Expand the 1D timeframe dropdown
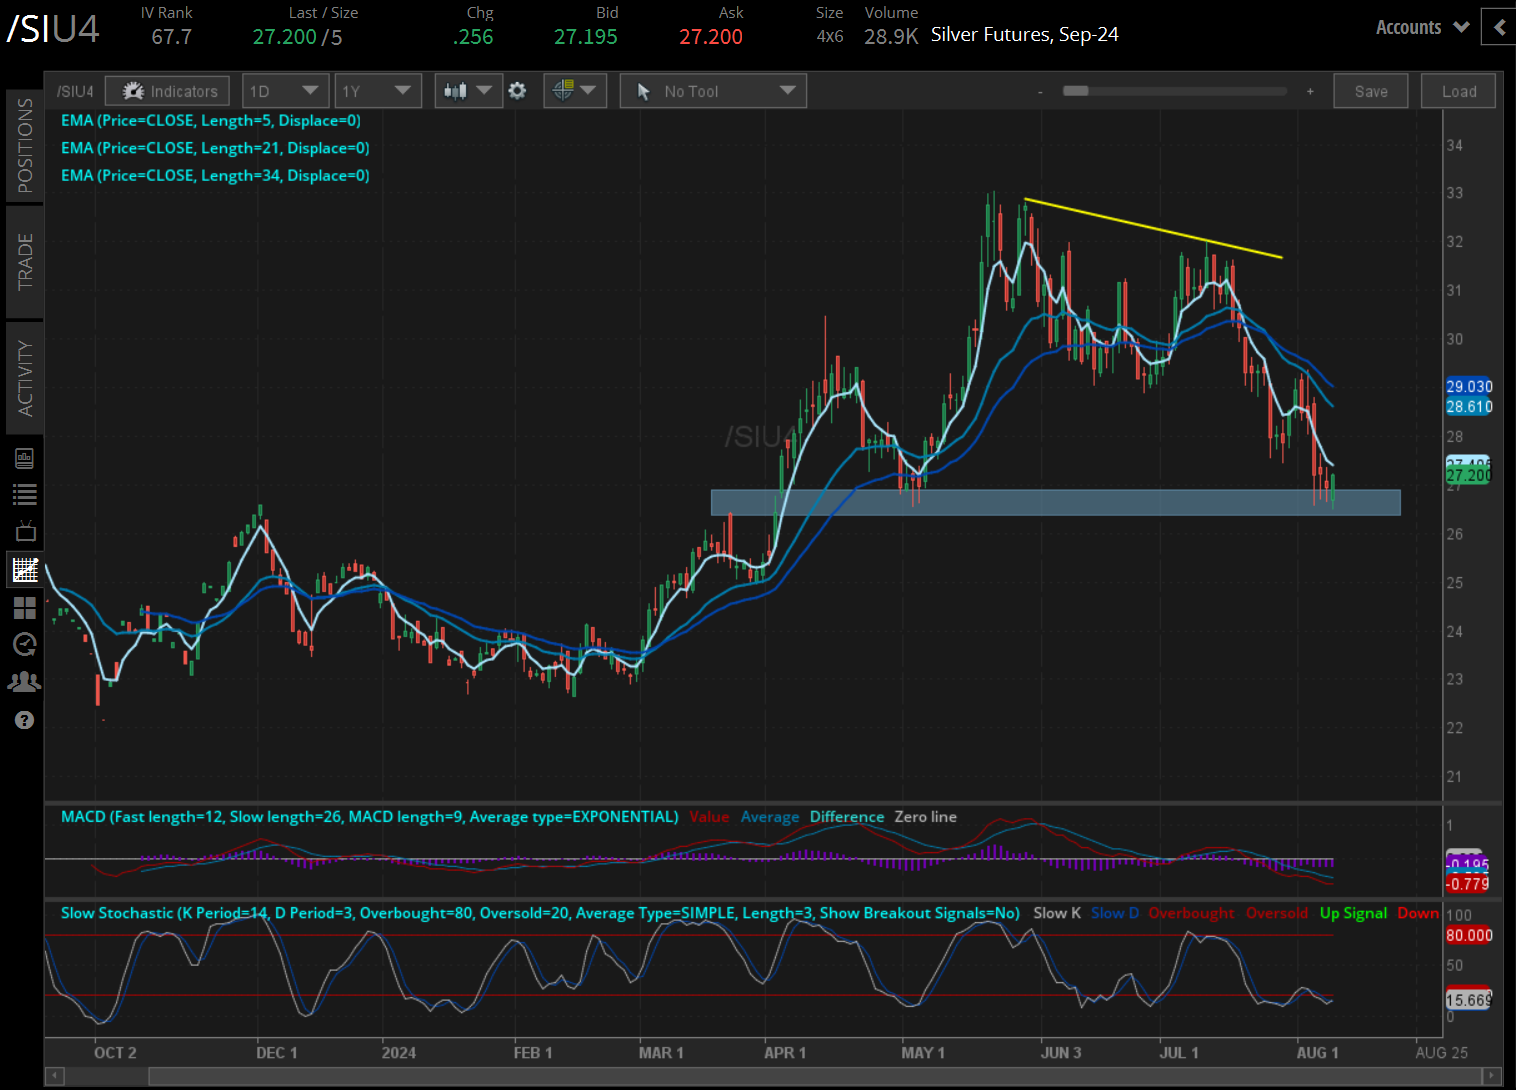 click(284, 91)
